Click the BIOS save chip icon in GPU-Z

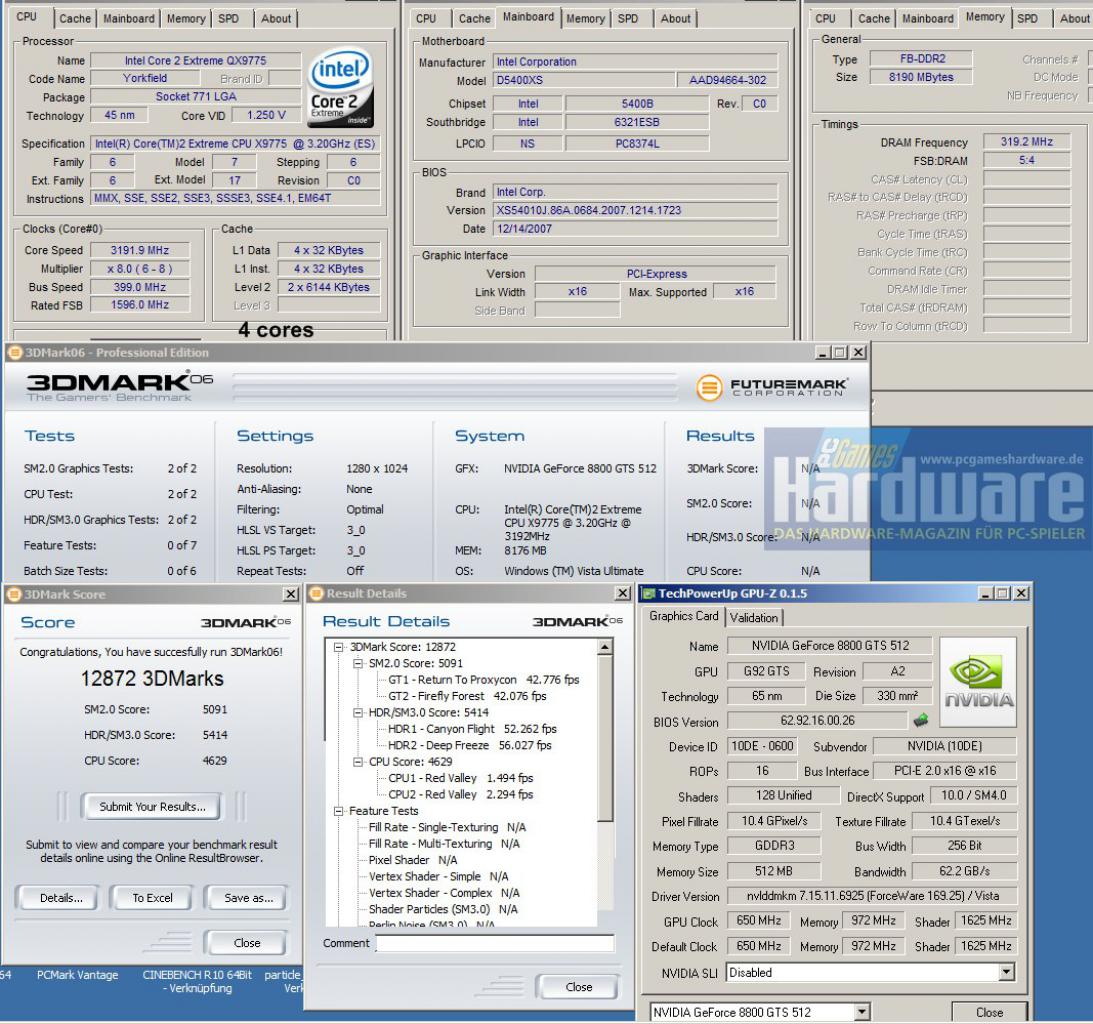pyautogui.click(x=921, y=719)
